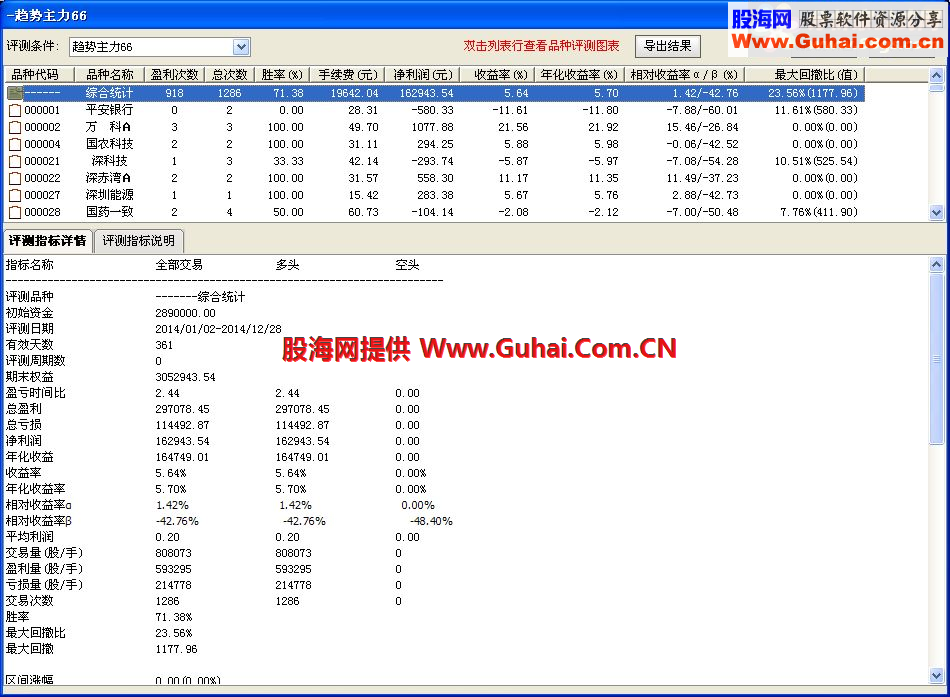Tick checkbox for 000028 国药一致
Screen dimensions: 950x697
point(15,212)
